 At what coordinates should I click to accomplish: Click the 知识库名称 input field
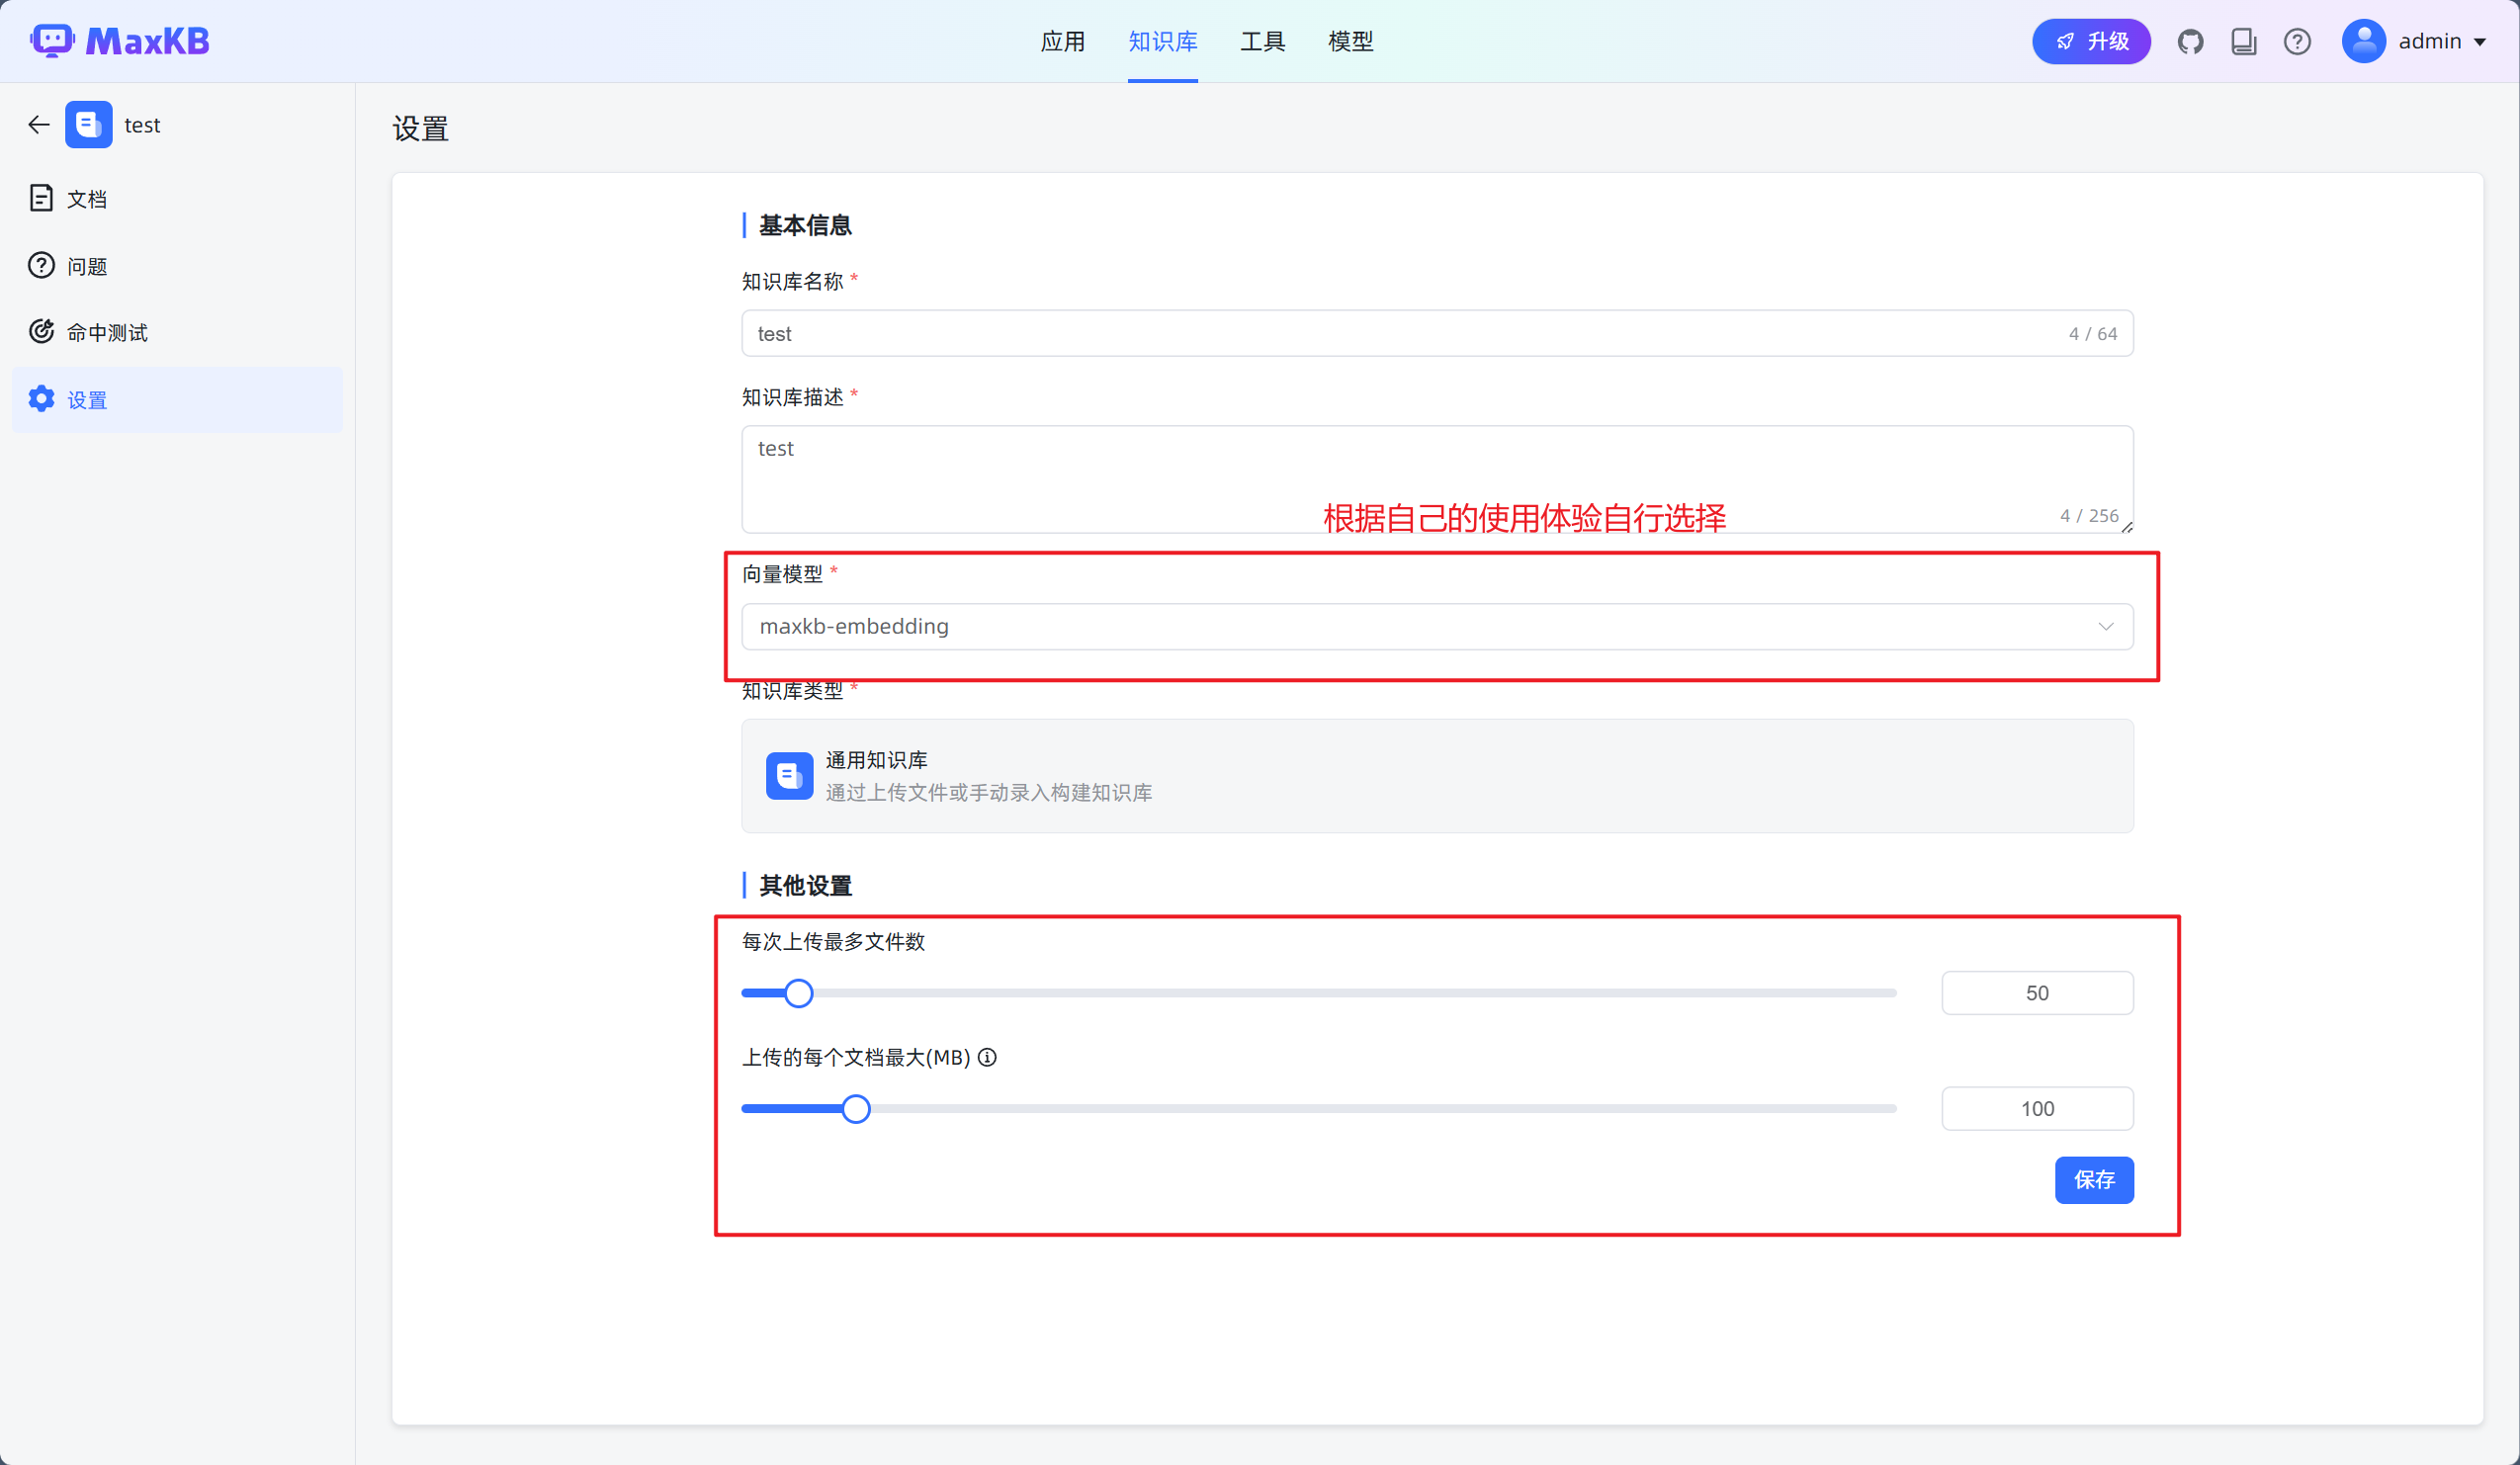(1400, 334)
